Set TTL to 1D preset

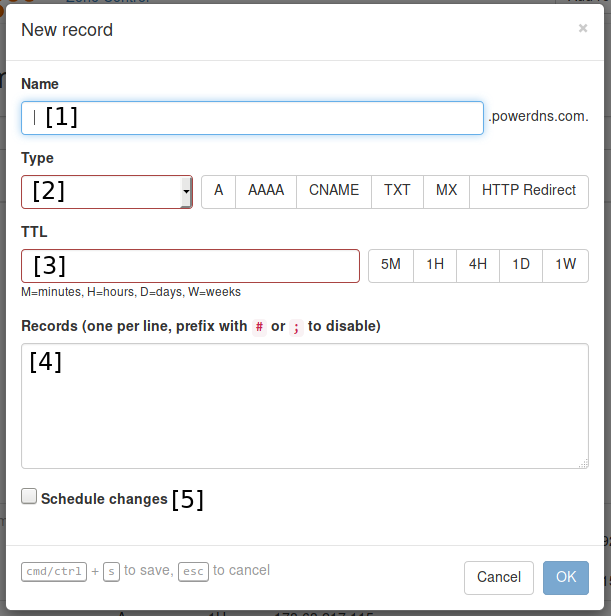point(521,265)
